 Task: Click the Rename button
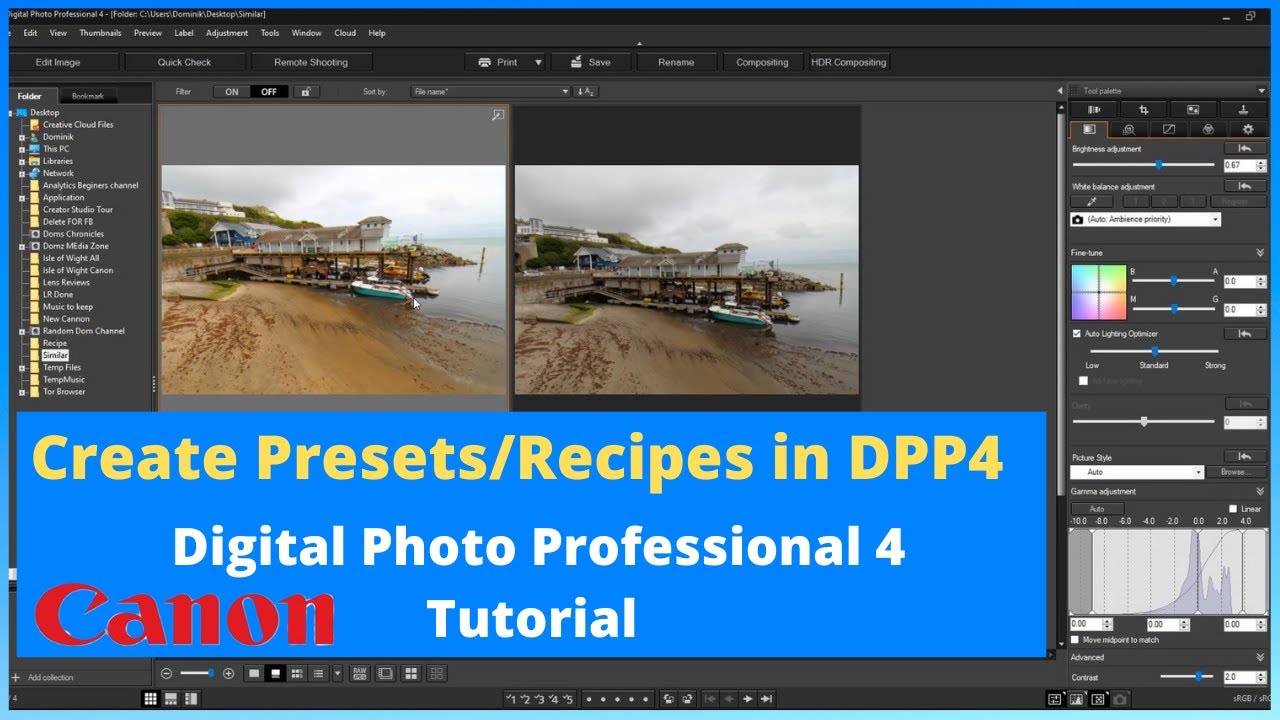click(x=676, y=62)
